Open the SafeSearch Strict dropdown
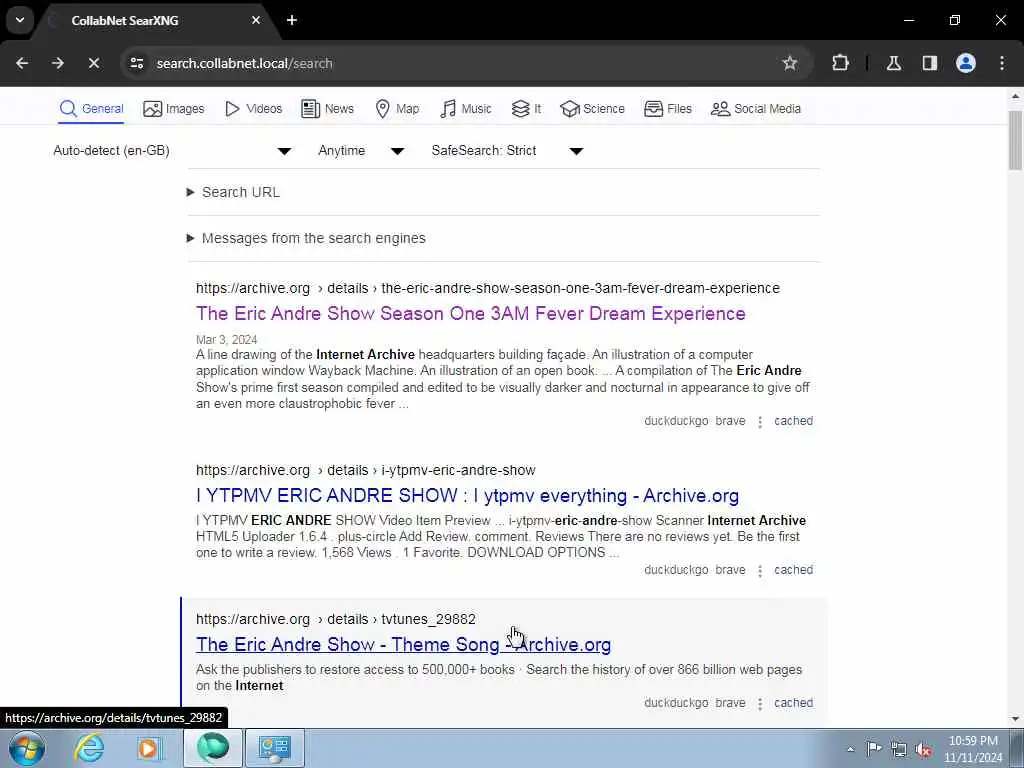Viewport: 1024px width, 768px height. pyautogui.click(x=507, y=151)
